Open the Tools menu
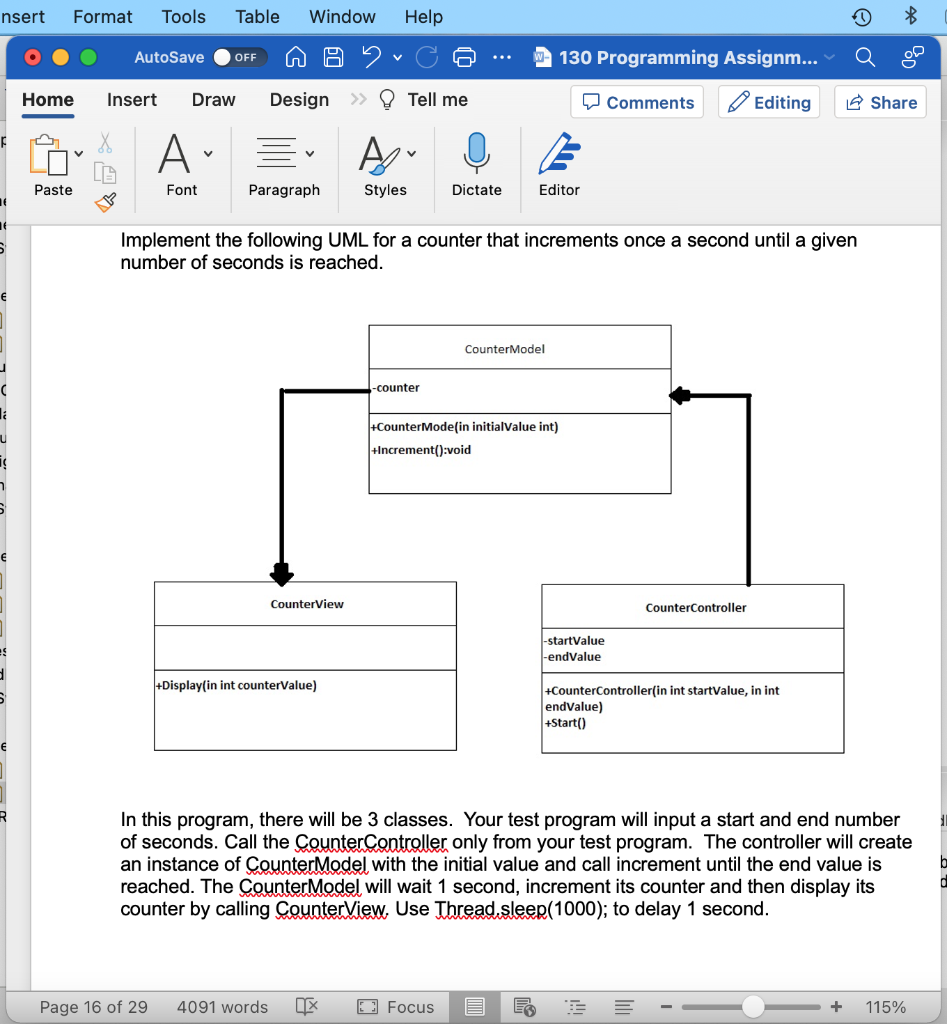Viewport: 947px width, 1024px height. (183, 16)
